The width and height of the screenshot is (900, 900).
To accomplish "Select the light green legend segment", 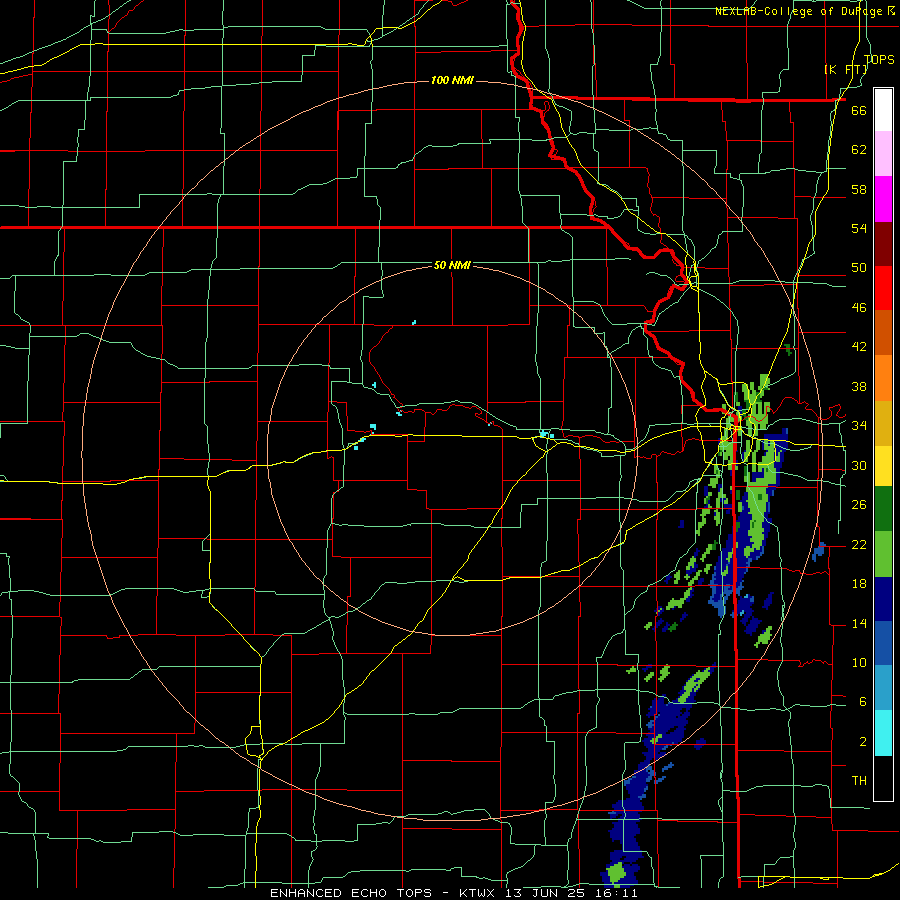I will (883, 554).
